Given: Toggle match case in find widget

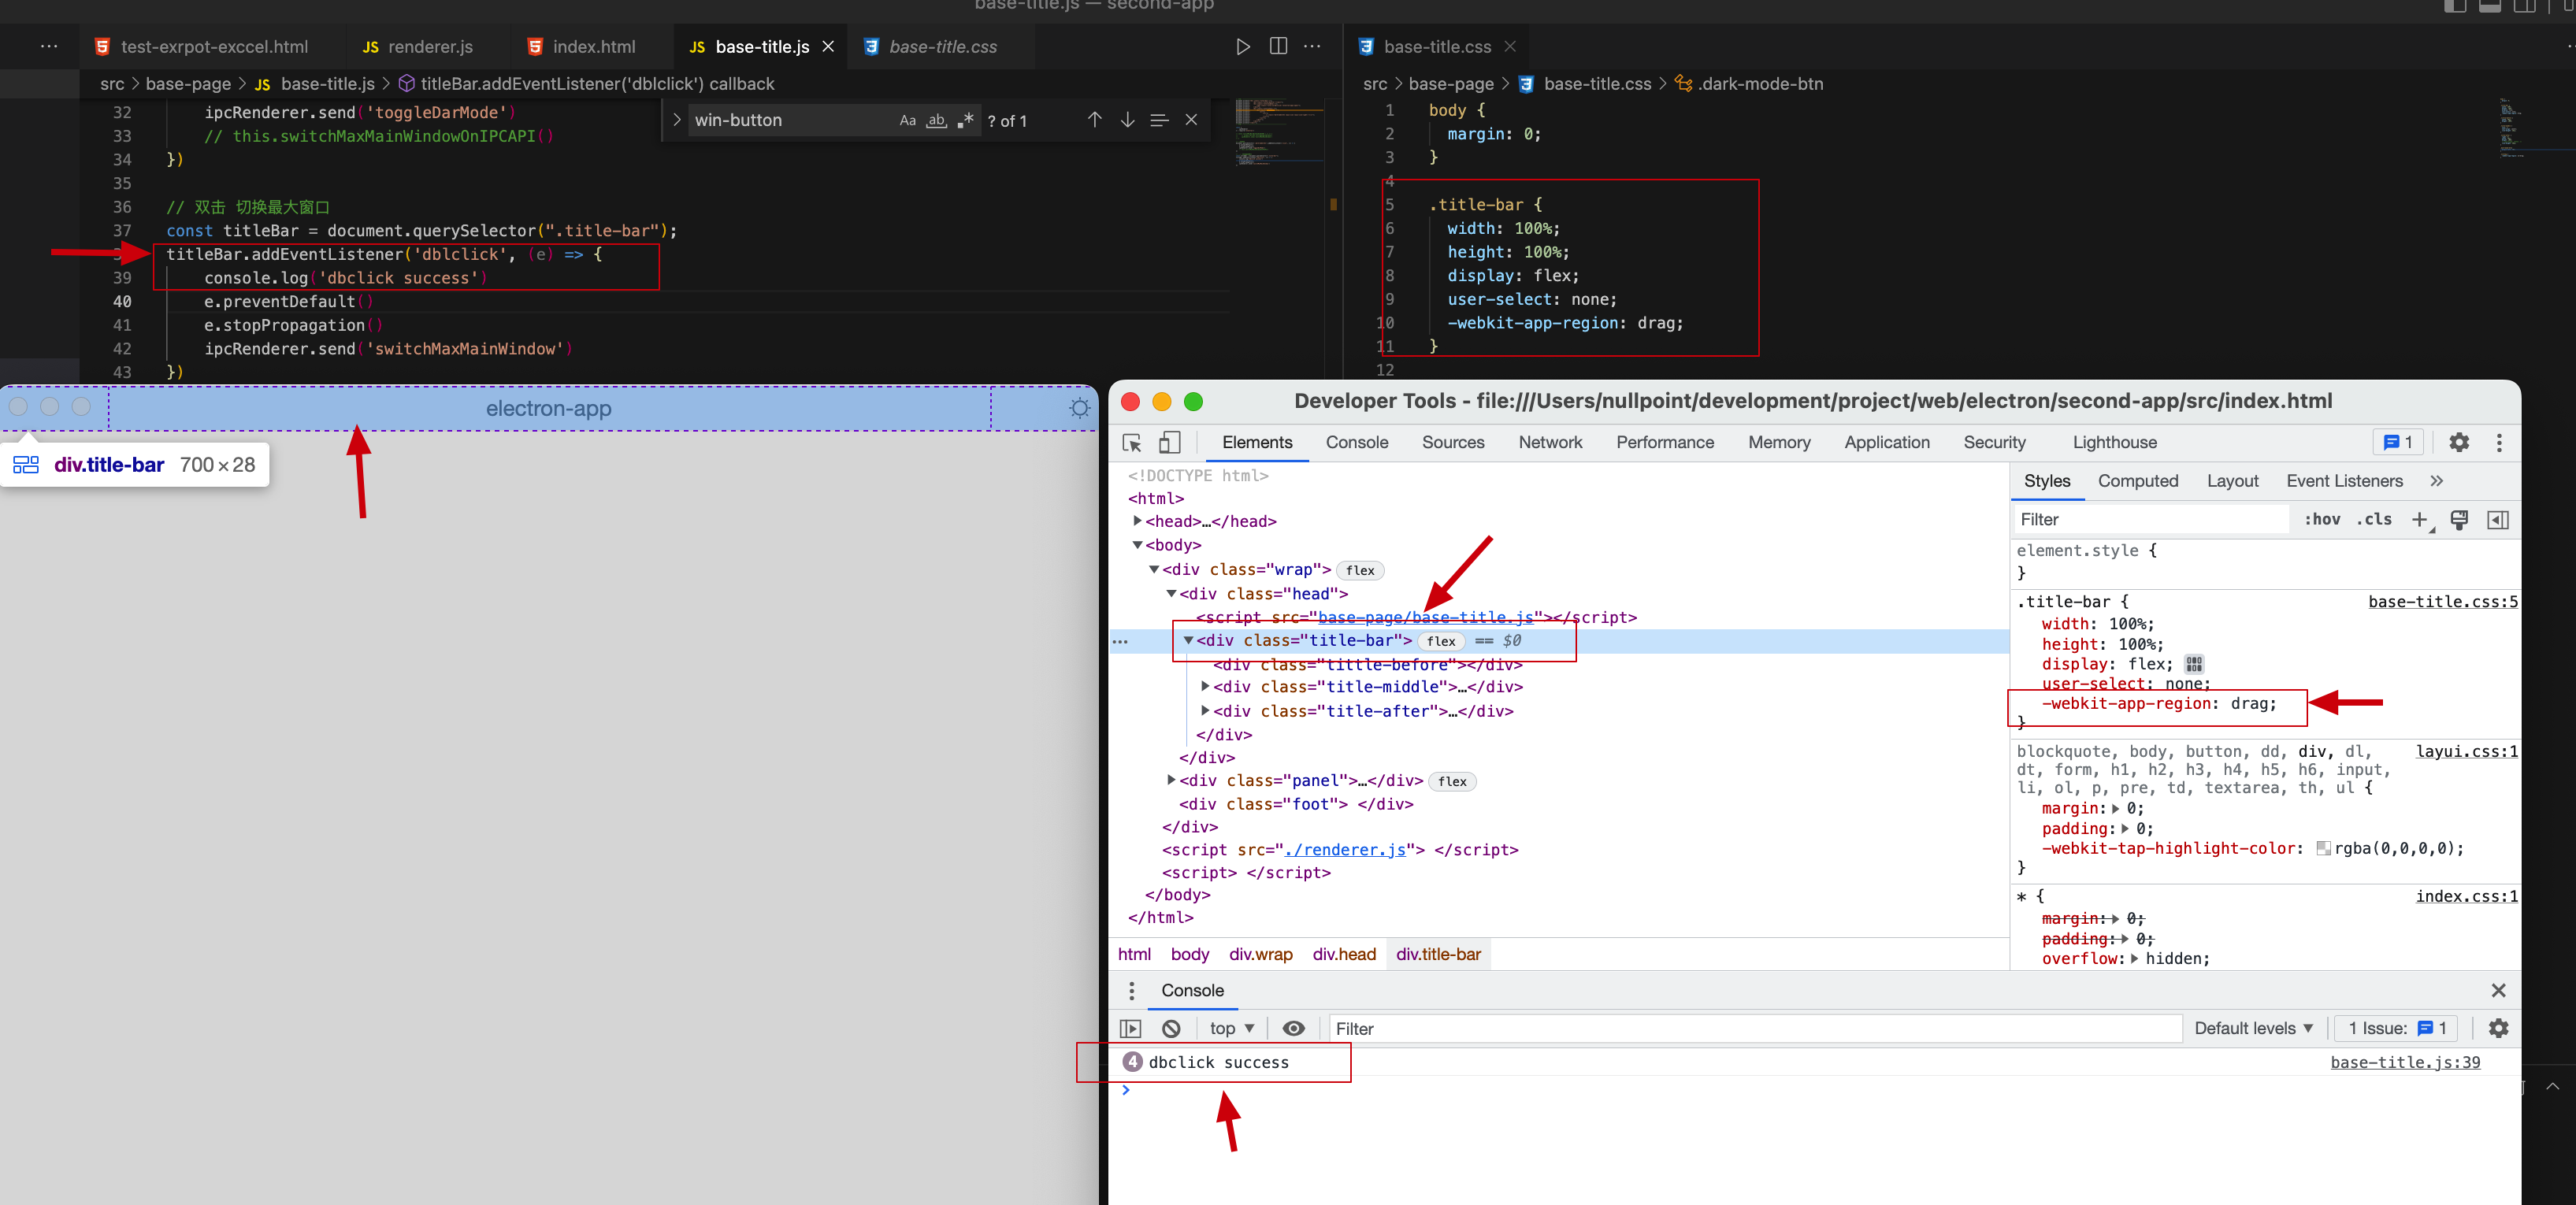Looking at the screenshot, I should pos(907,121).
